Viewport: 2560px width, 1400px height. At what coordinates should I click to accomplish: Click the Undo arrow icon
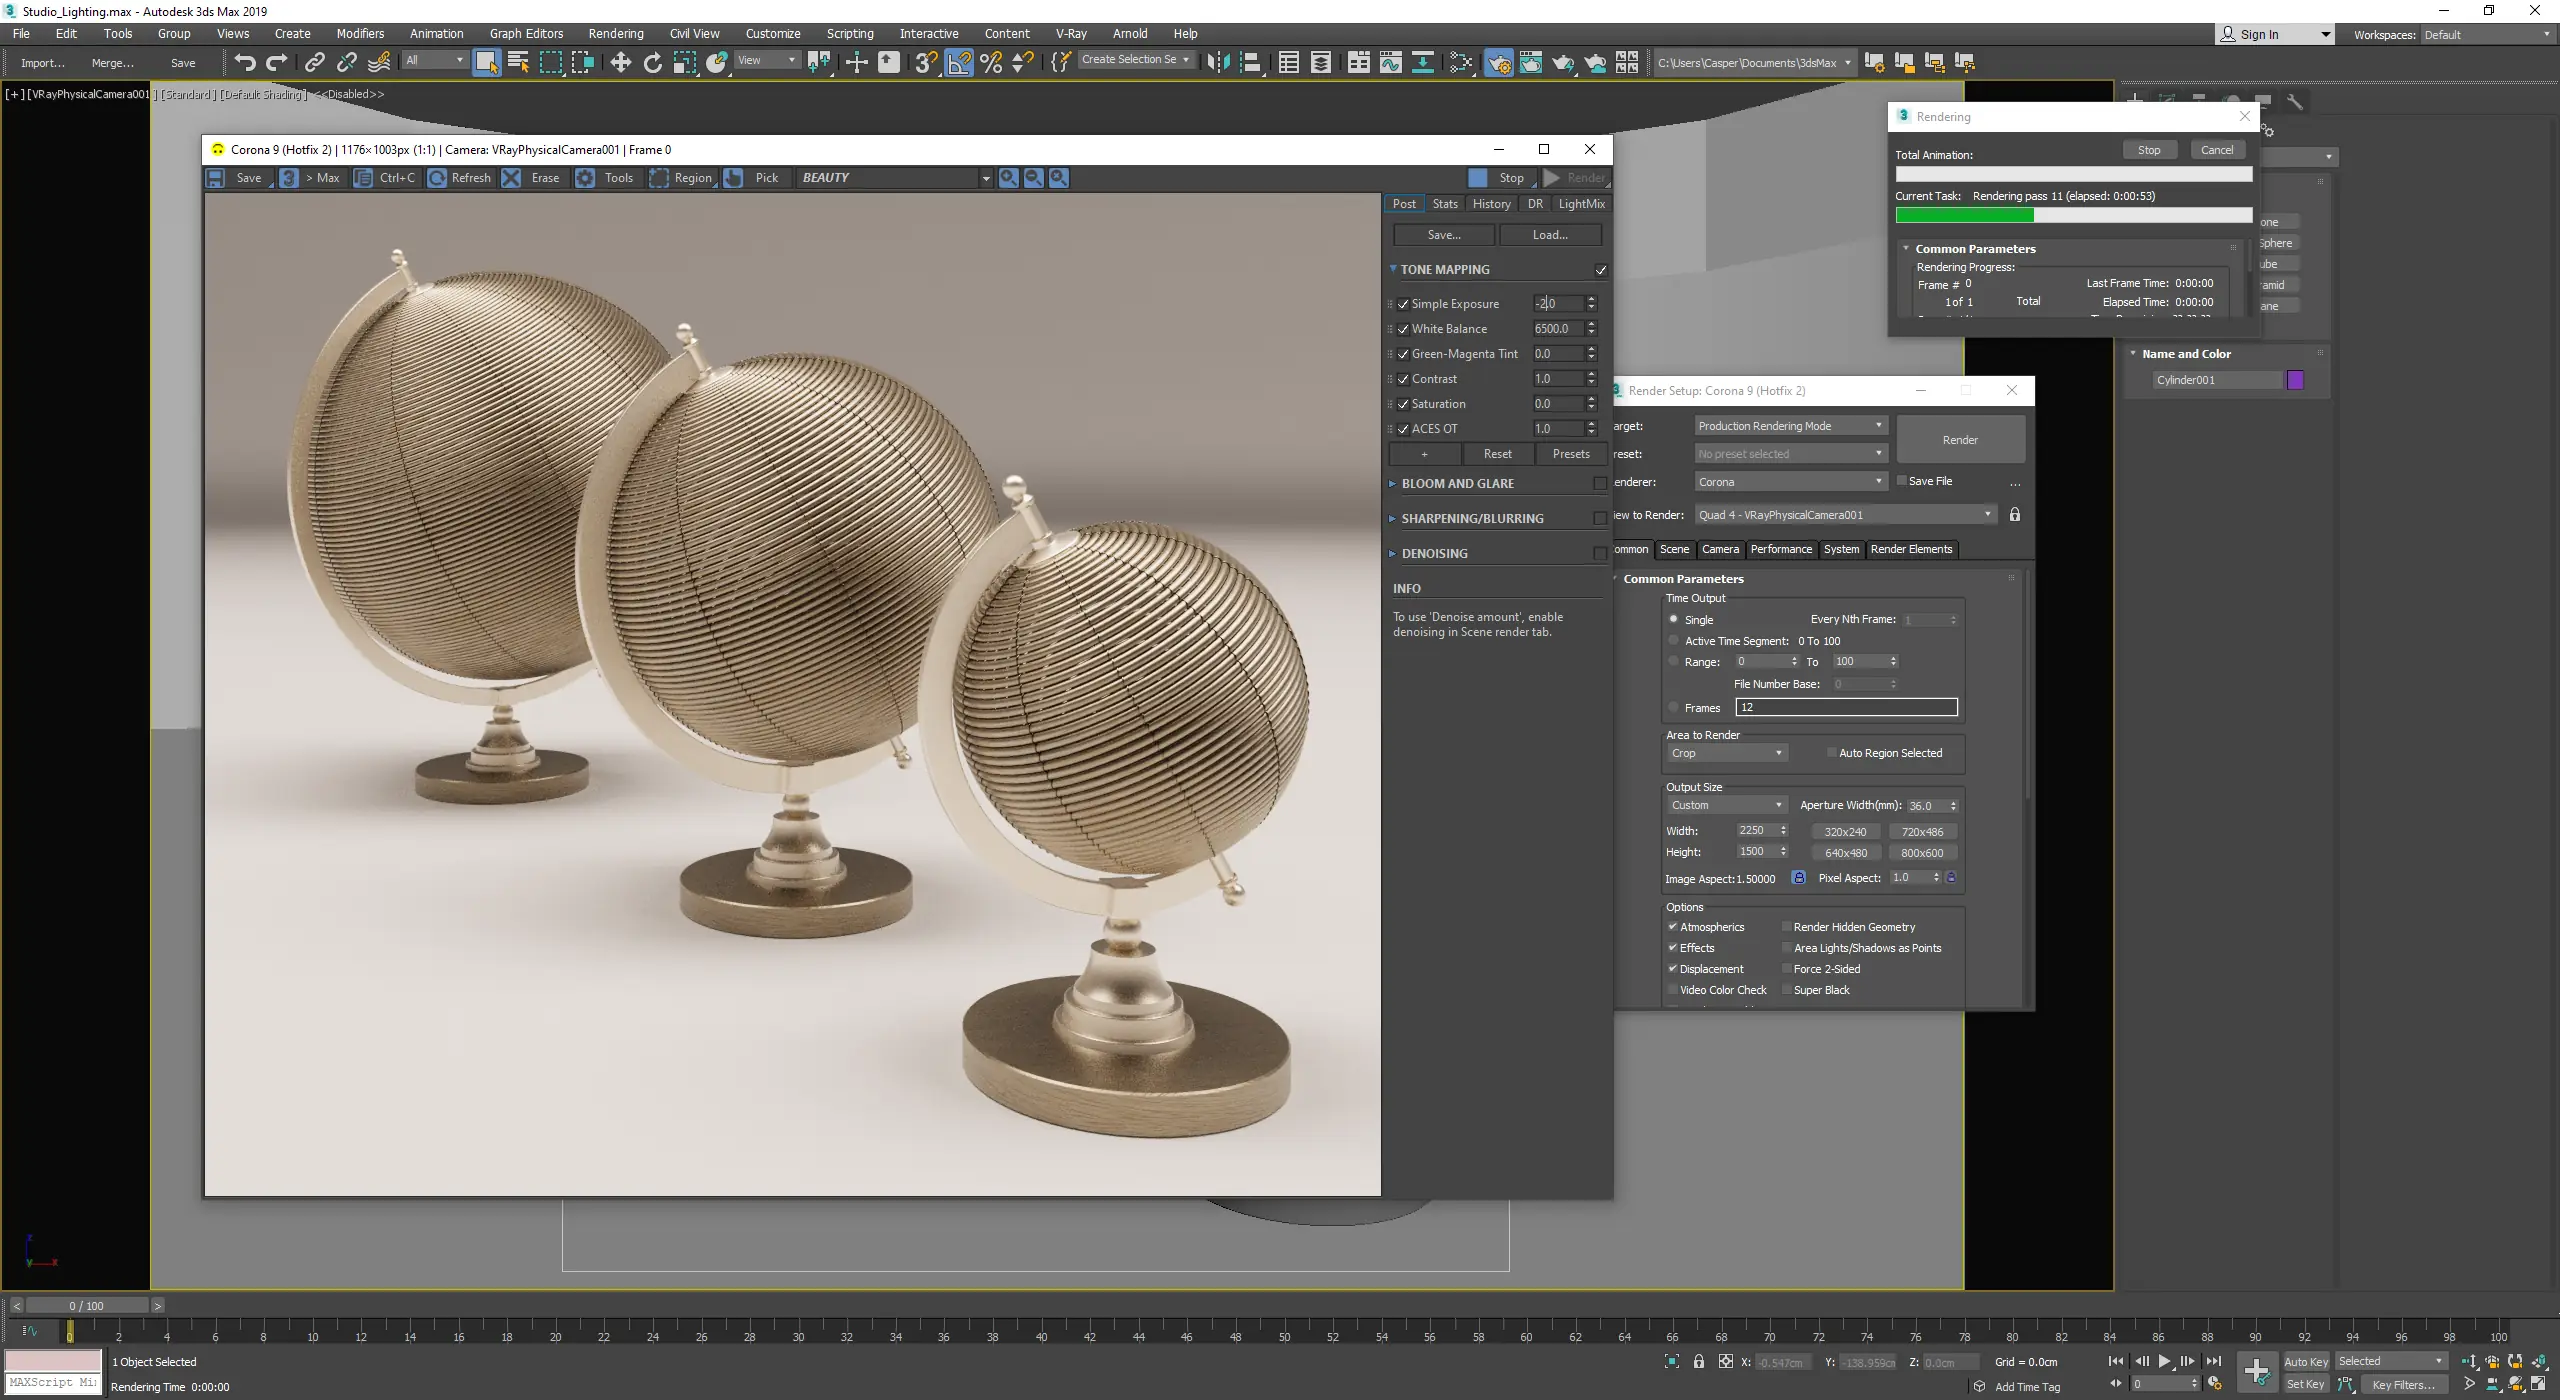pos(244,62)
